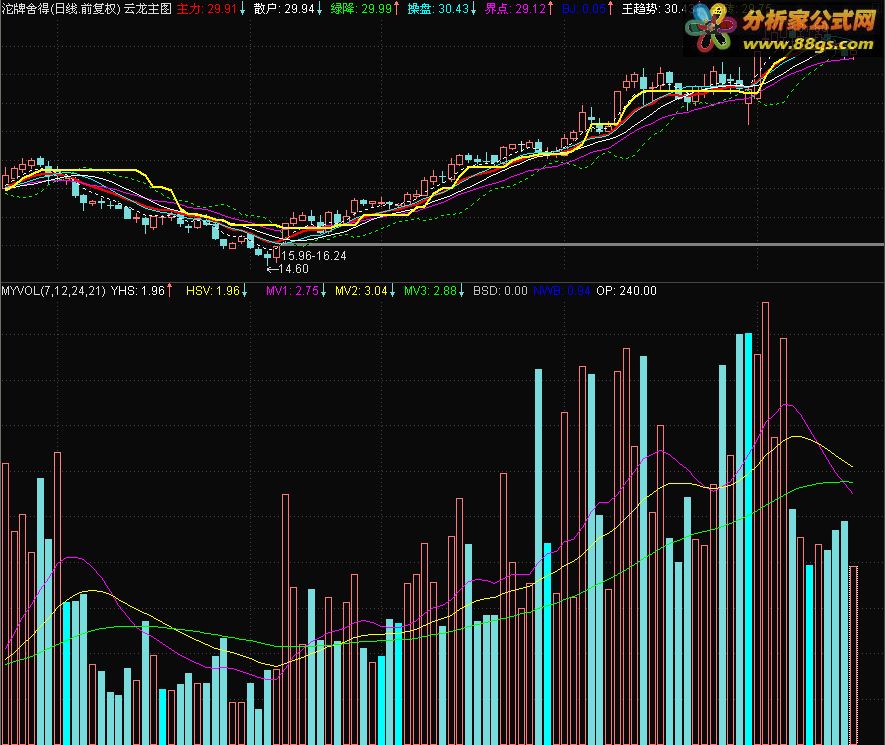Select the 云龙主图 indicator name

(148, 8)
